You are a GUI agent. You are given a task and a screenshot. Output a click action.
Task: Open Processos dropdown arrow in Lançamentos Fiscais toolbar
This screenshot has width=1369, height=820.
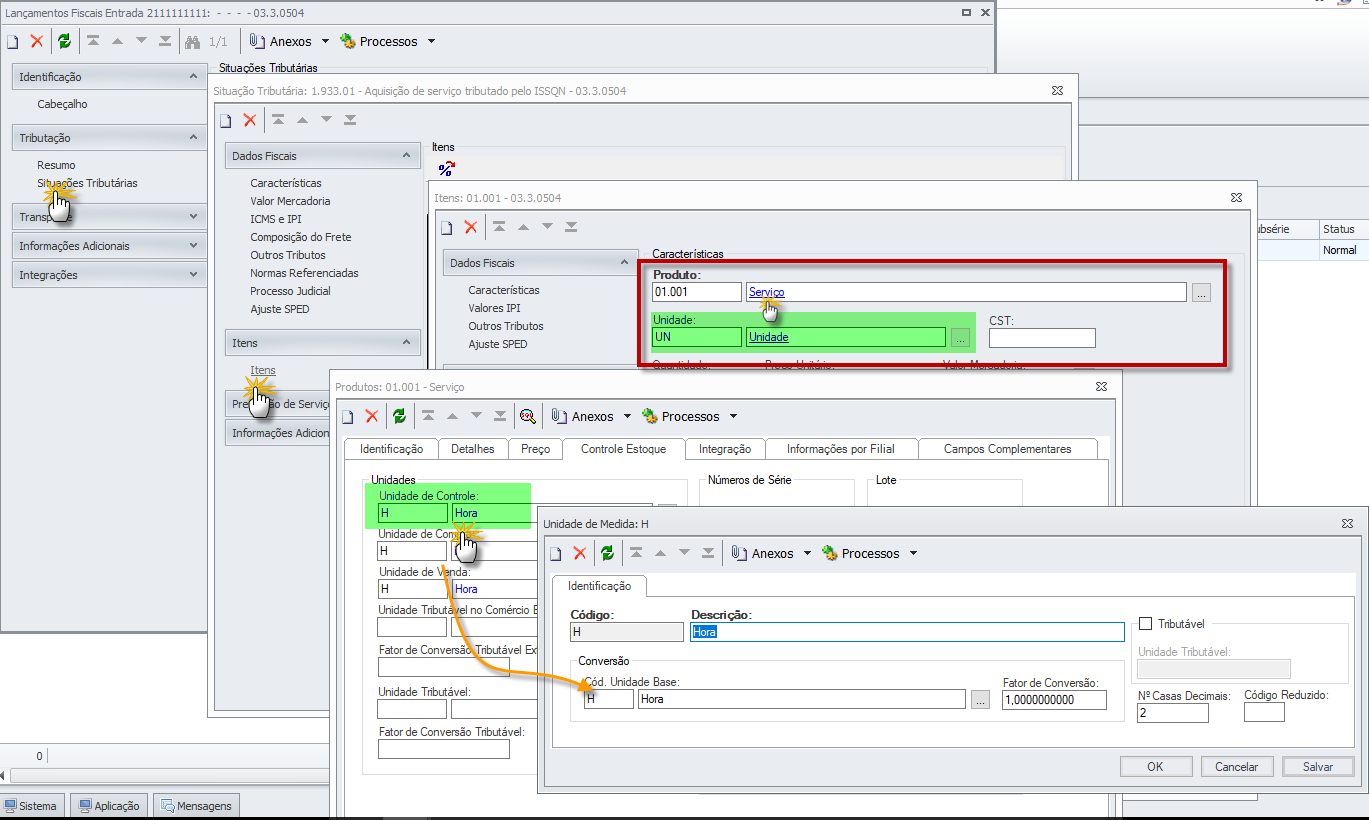coord(431,42)
